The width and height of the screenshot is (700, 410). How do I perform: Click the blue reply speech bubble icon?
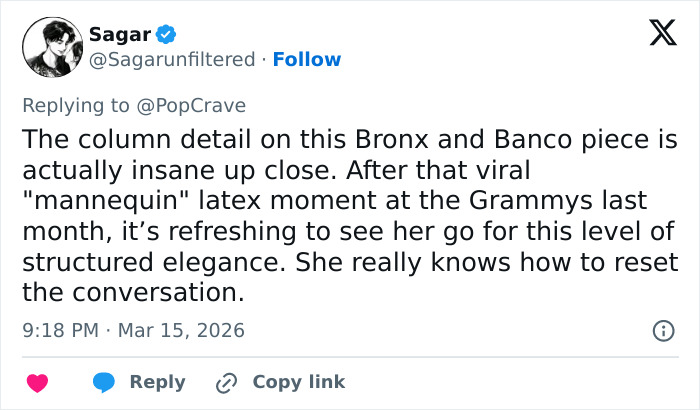tap(103, 382)
